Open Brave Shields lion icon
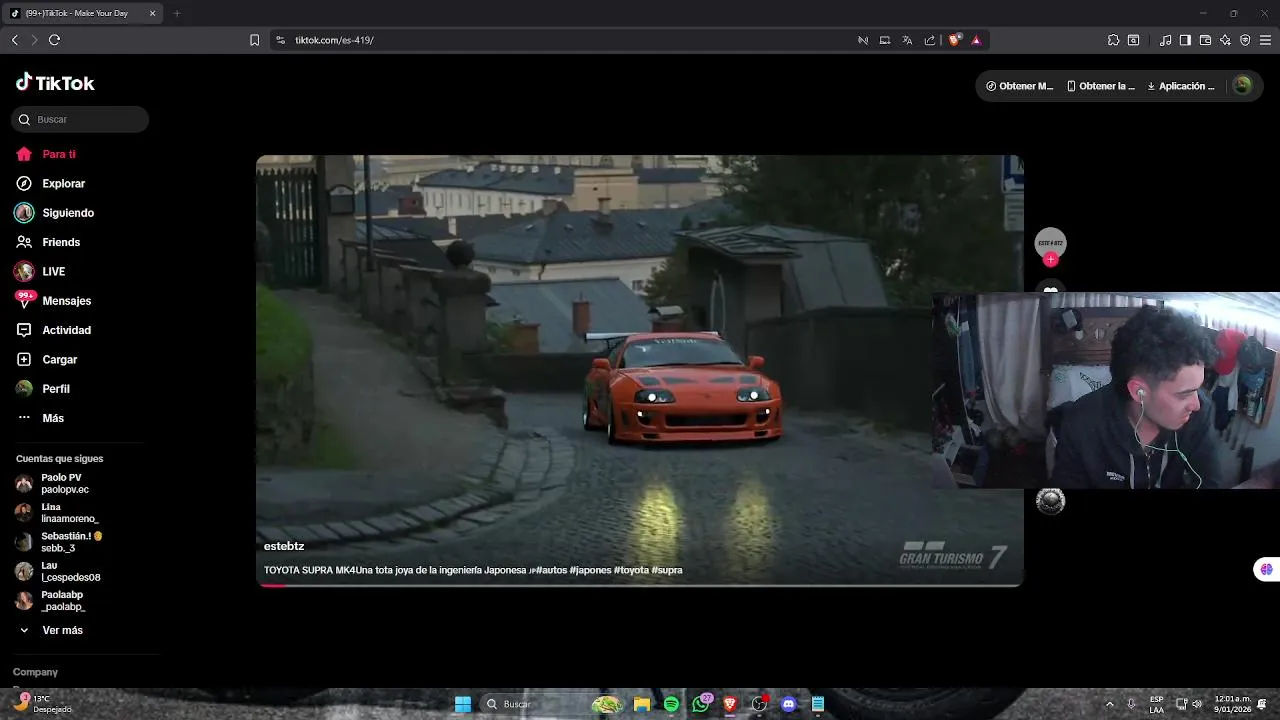This screenshot has width=1280, height=720. [x=954, y=40]
